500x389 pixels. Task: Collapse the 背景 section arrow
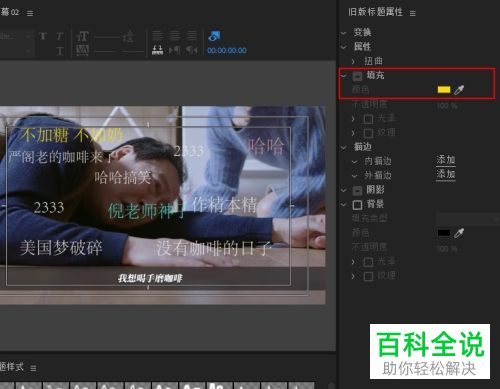tap(344, 204)
